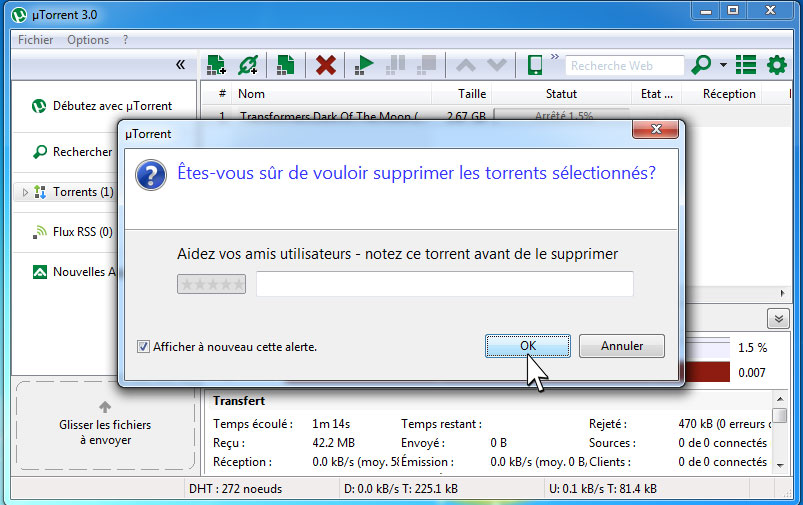The image size is (803, 505).
Task: Click the Nouvelles green sidebar icon
Action: point(40,272)
